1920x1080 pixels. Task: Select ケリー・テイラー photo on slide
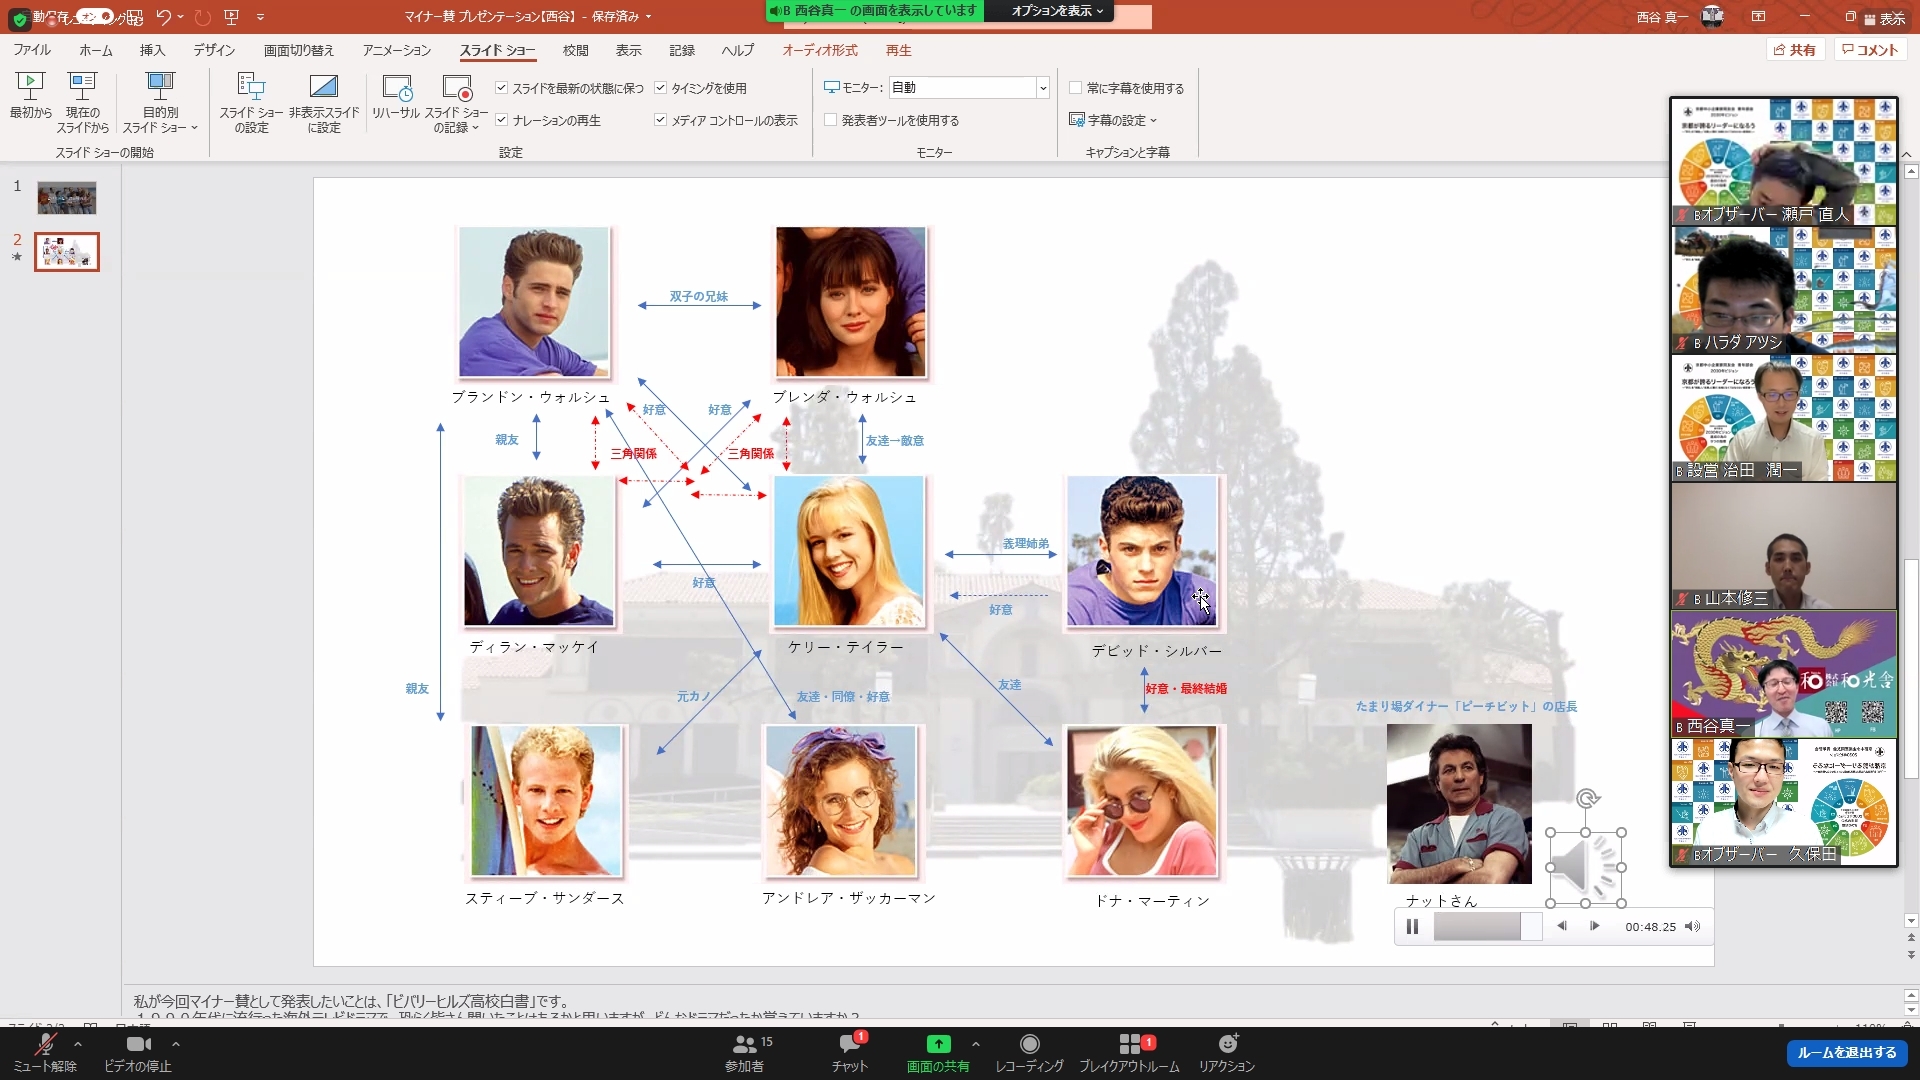tap(849, 551)
